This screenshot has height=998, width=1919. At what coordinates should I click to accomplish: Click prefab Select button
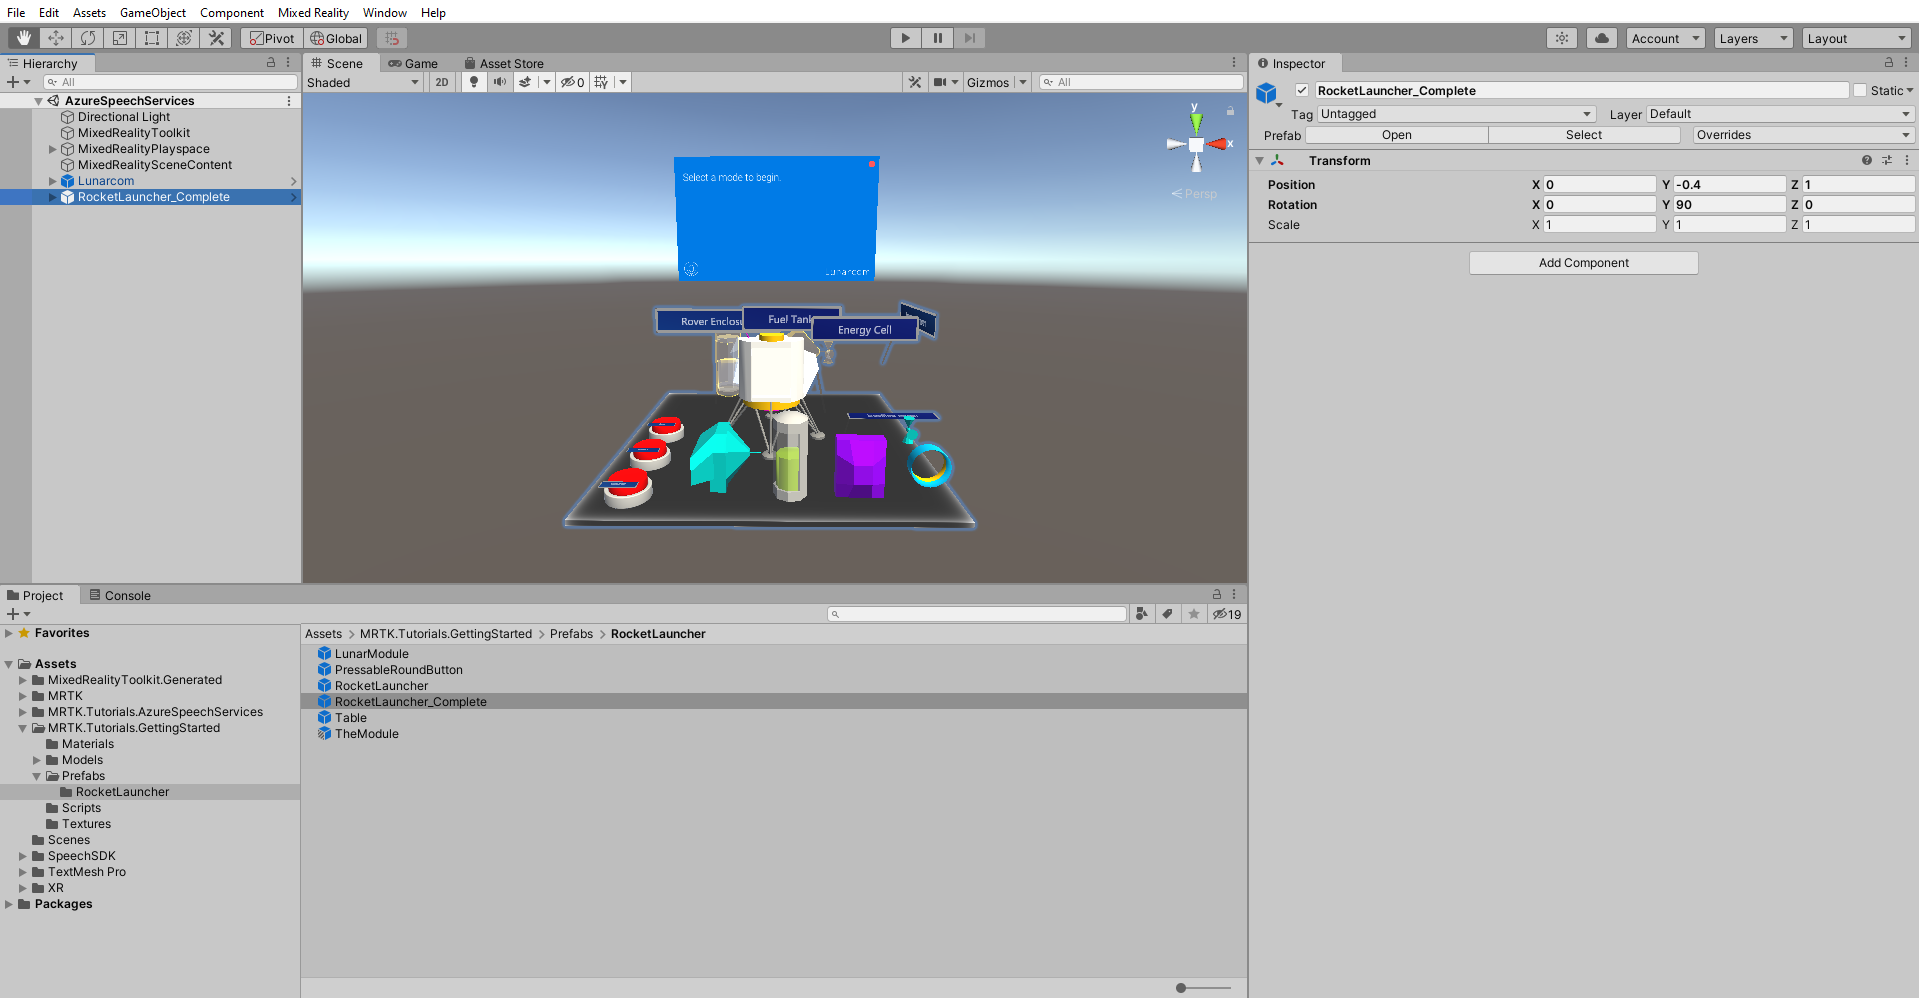[x=1584, y=135]
